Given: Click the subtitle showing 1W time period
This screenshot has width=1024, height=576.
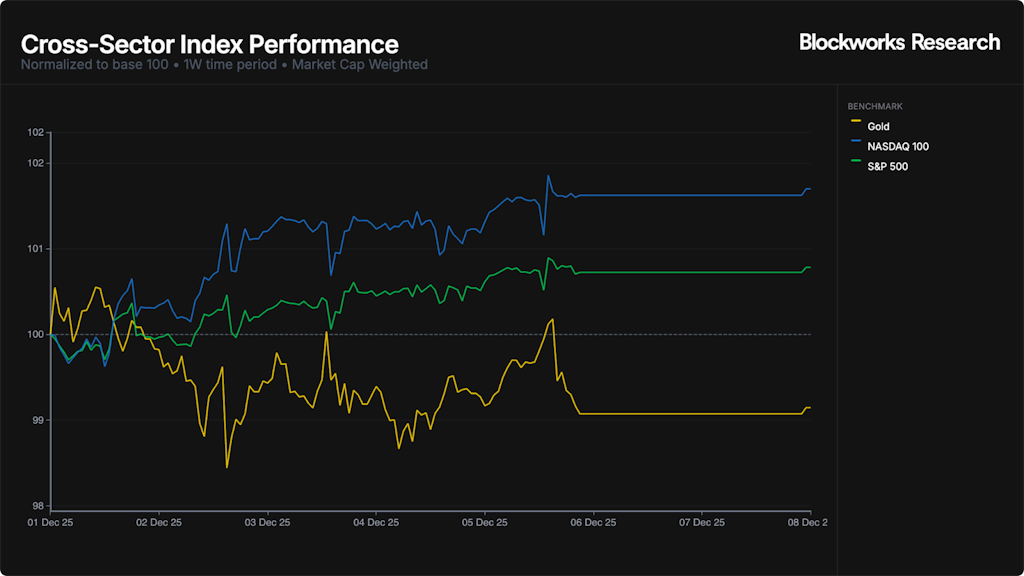Looking at the screenshot, I should coord(223,65).
